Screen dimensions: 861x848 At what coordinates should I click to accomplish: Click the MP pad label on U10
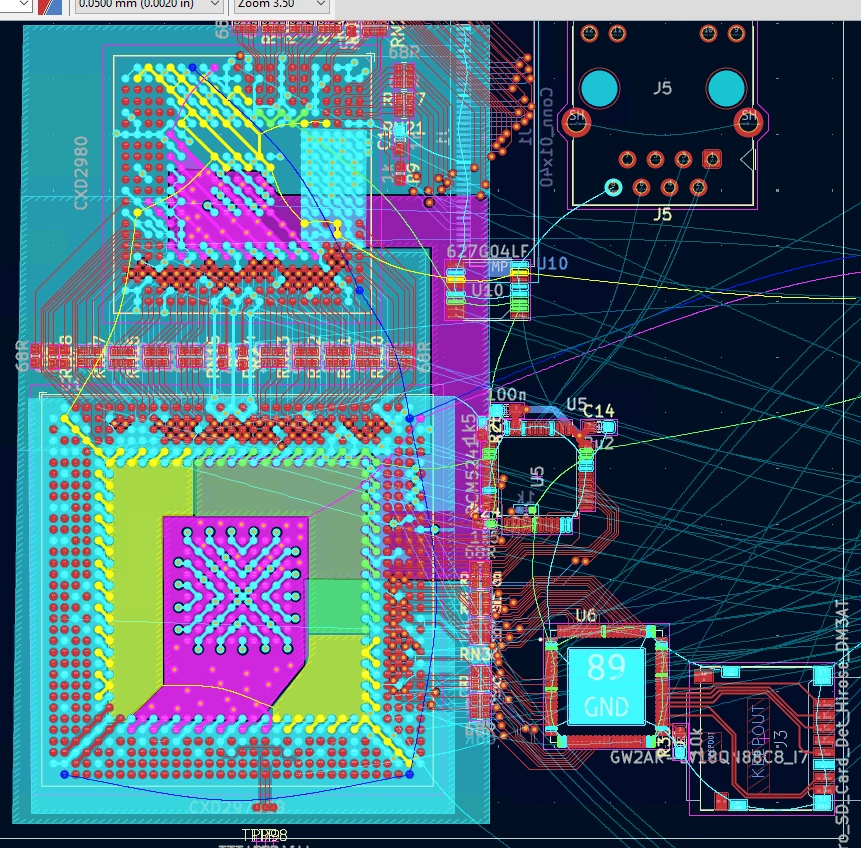coord(499,267)
